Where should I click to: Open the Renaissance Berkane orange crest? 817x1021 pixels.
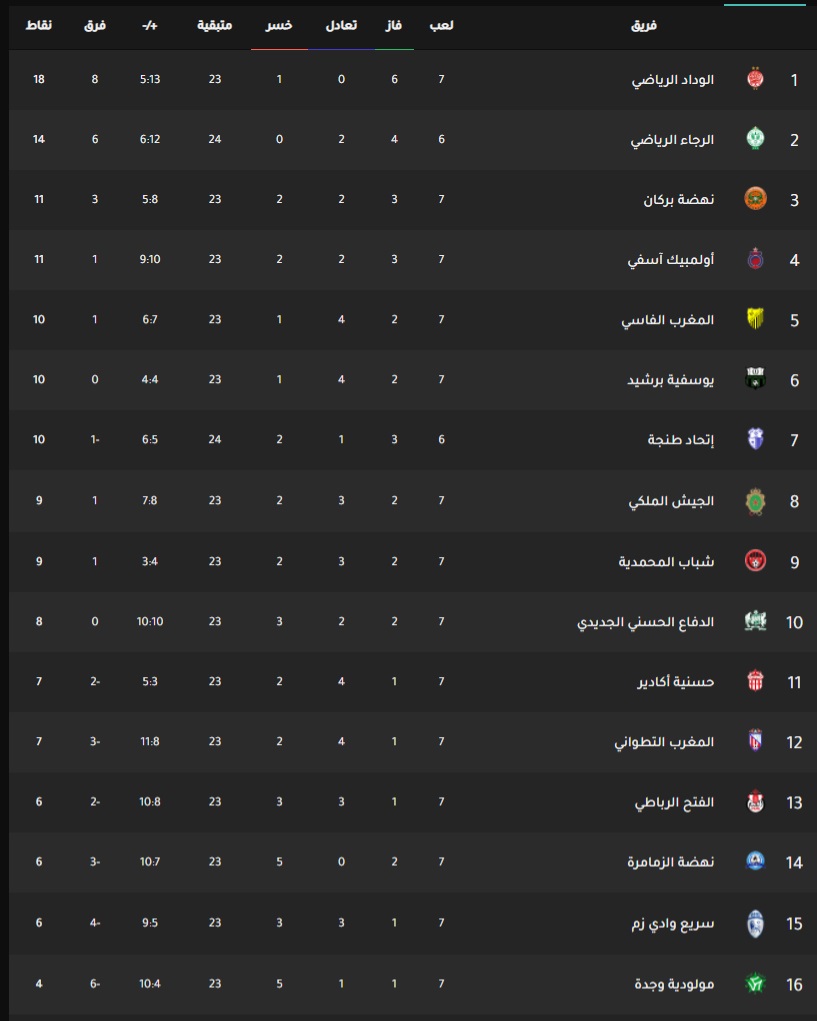755,199
